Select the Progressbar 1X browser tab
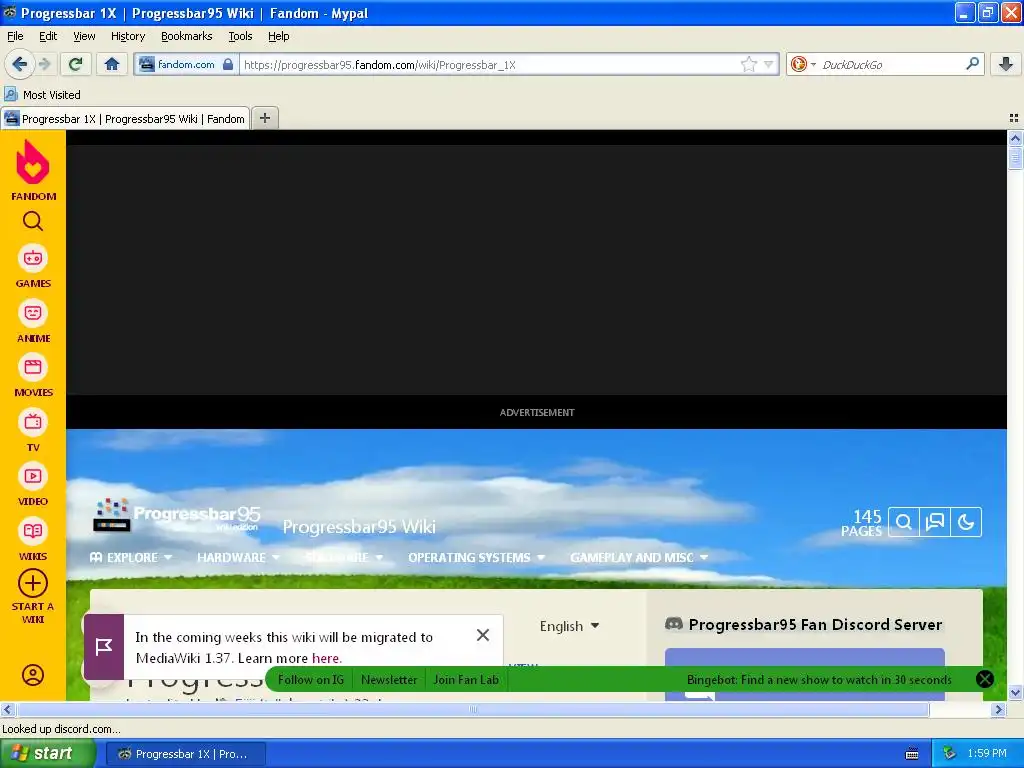 coord(125,118)
